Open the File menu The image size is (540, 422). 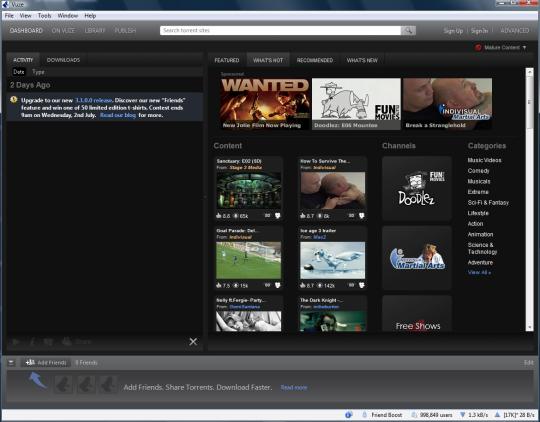point(9,16)
